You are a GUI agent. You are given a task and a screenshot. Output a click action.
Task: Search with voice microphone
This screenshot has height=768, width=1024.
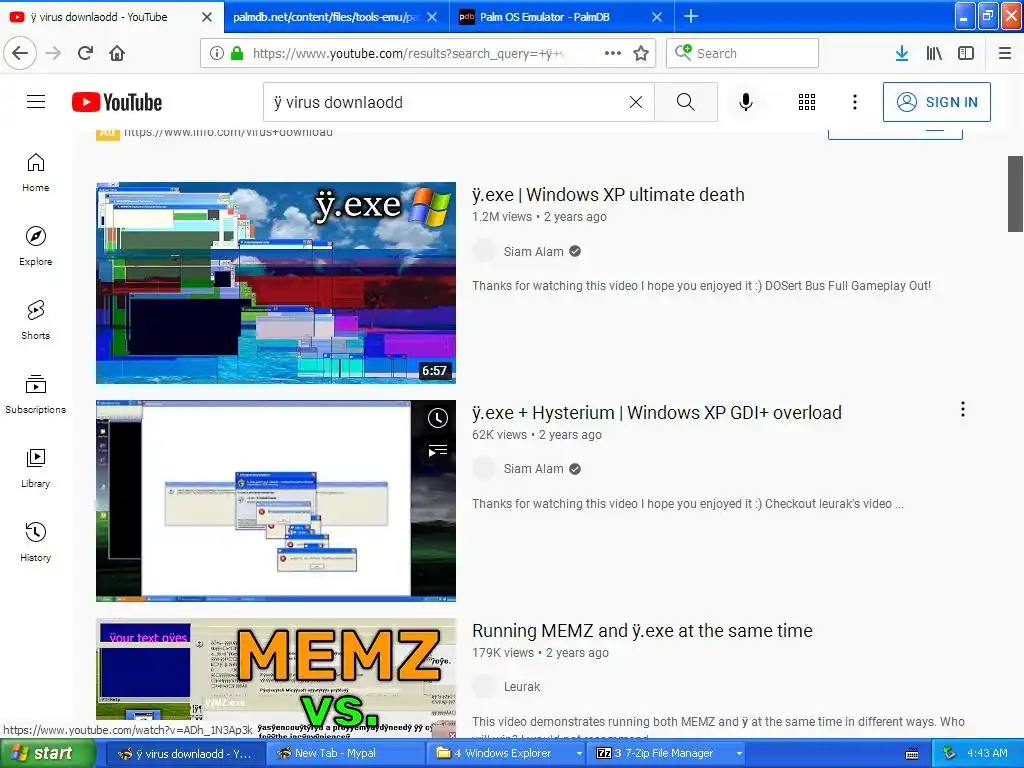[x=746, y=102]
